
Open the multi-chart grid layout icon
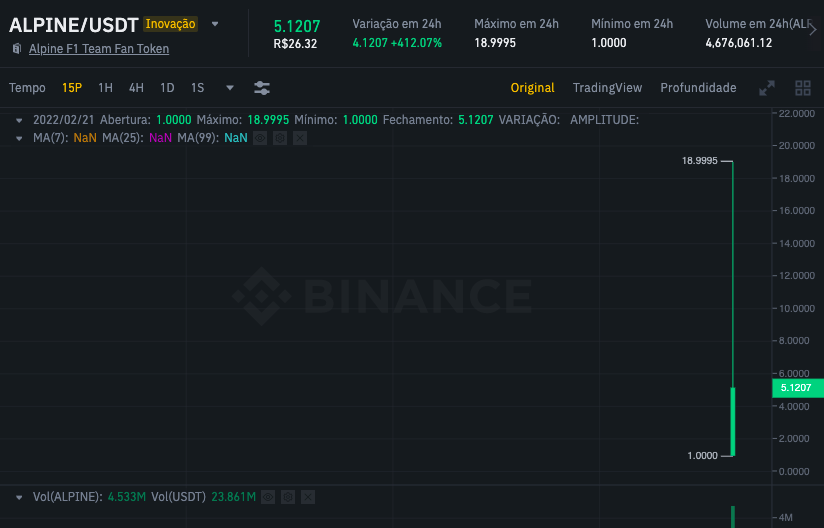pyautogui.click(x=803, y=88)
